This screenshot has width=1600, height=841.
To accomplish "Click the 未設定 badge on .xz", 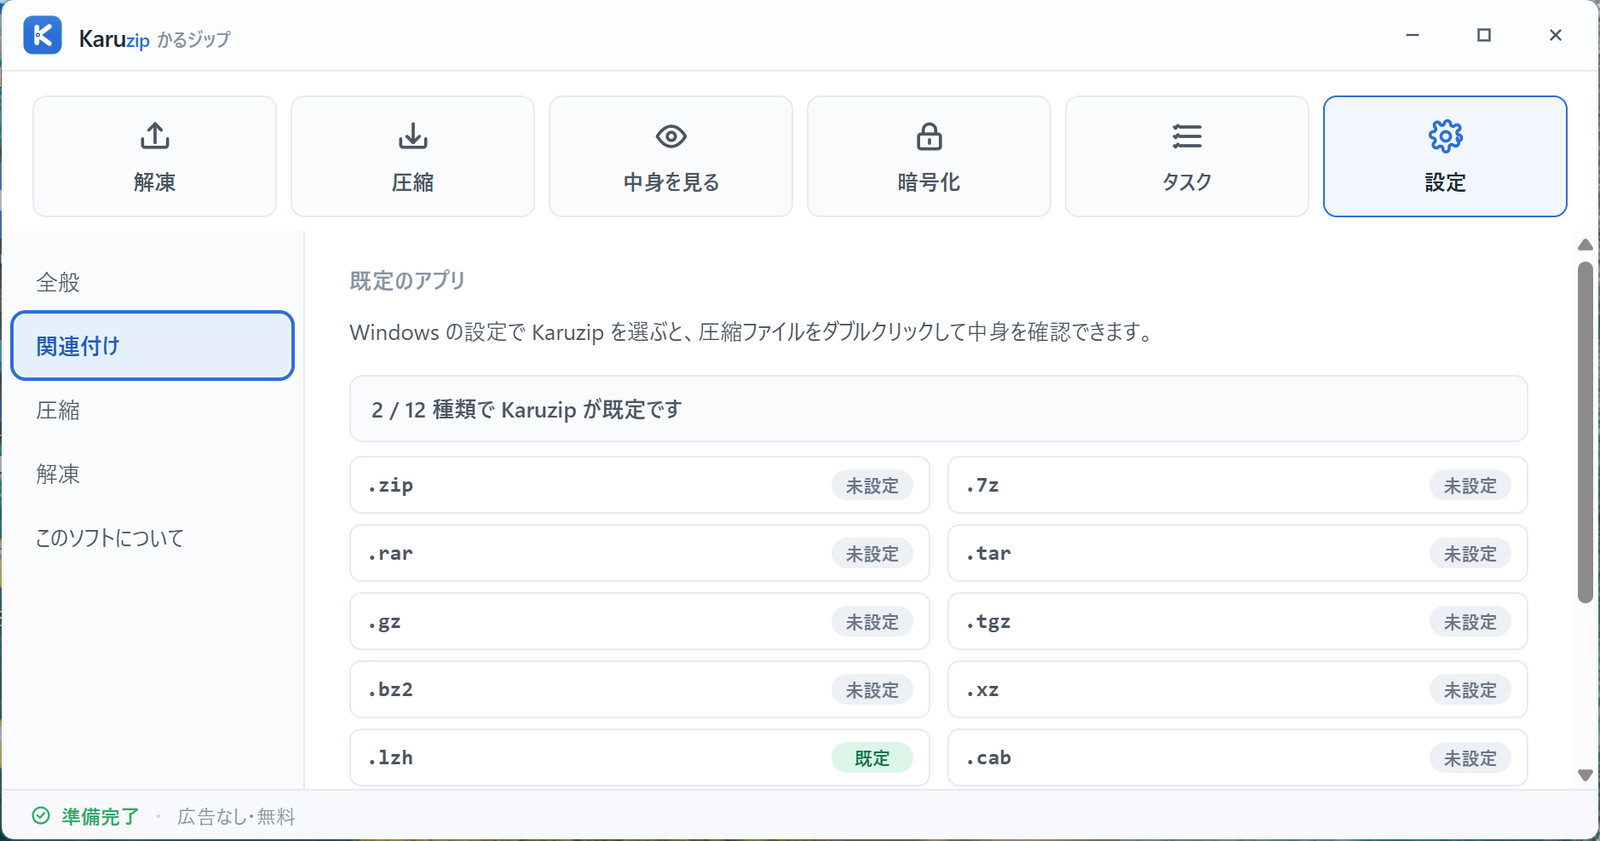I will [x=1470, y=690].
